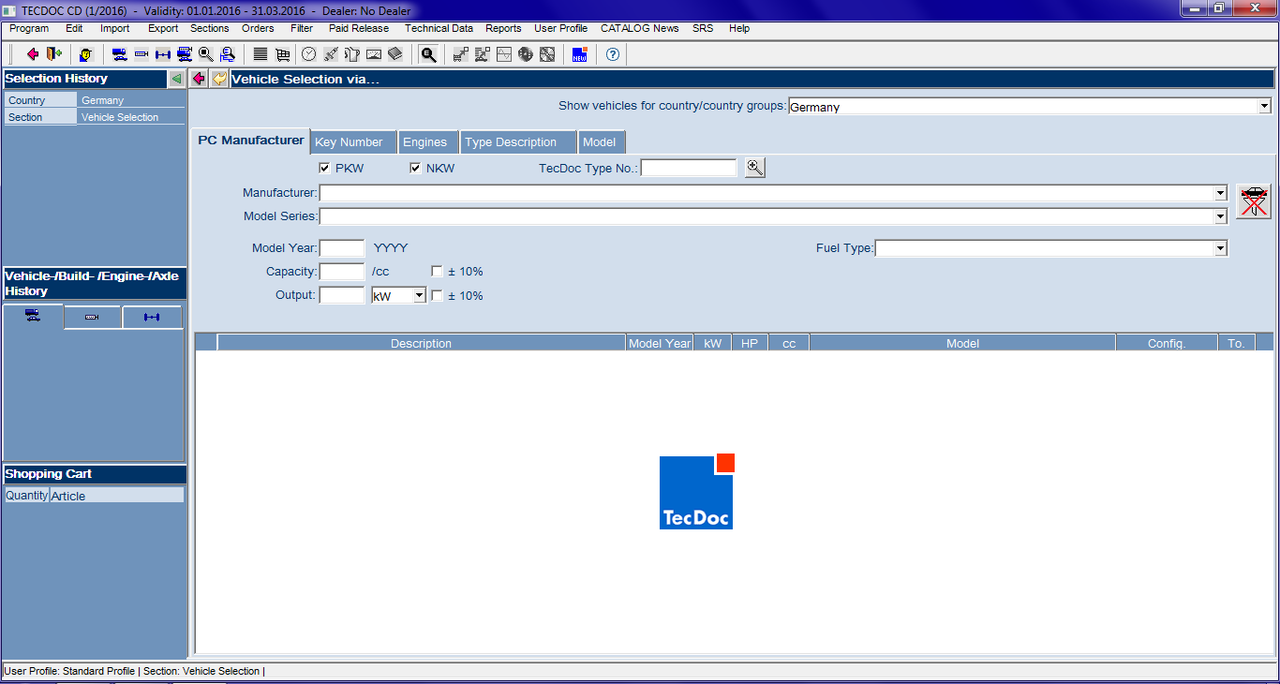
Task: Click the HP column header
Action: tap(750, 343)
